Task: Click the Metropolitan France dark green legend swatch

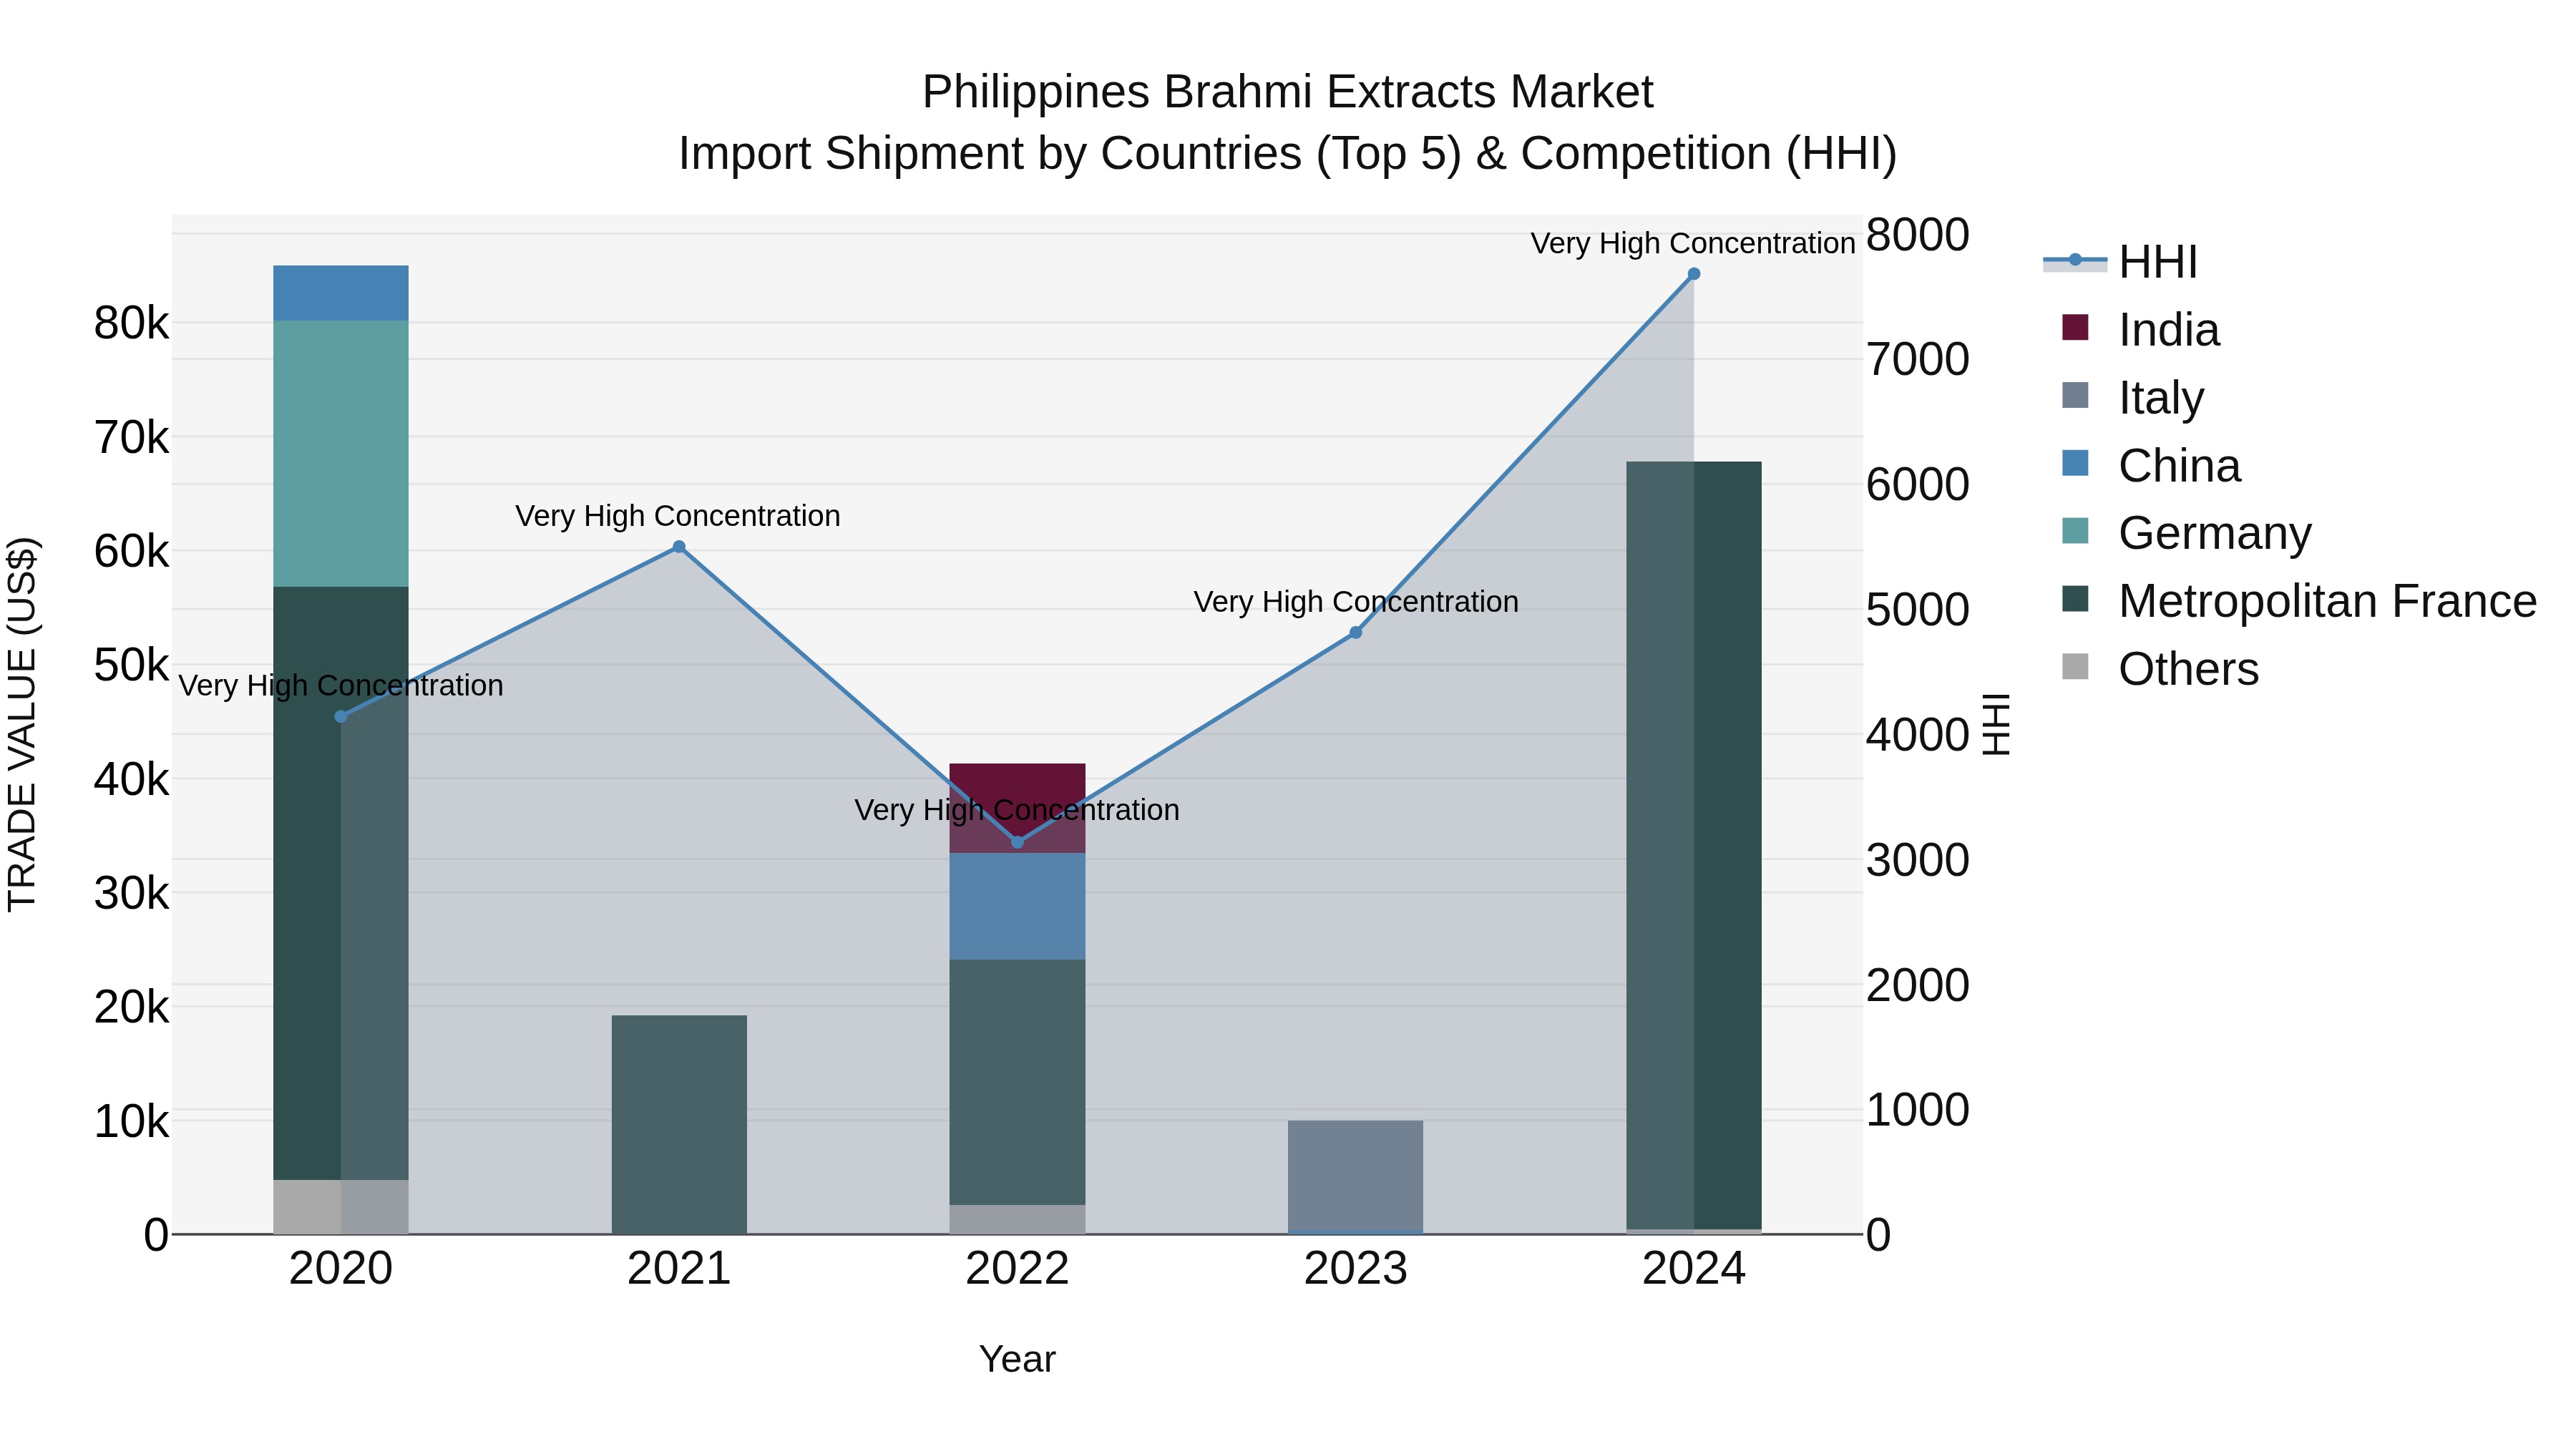Action: pos(2075,599)
